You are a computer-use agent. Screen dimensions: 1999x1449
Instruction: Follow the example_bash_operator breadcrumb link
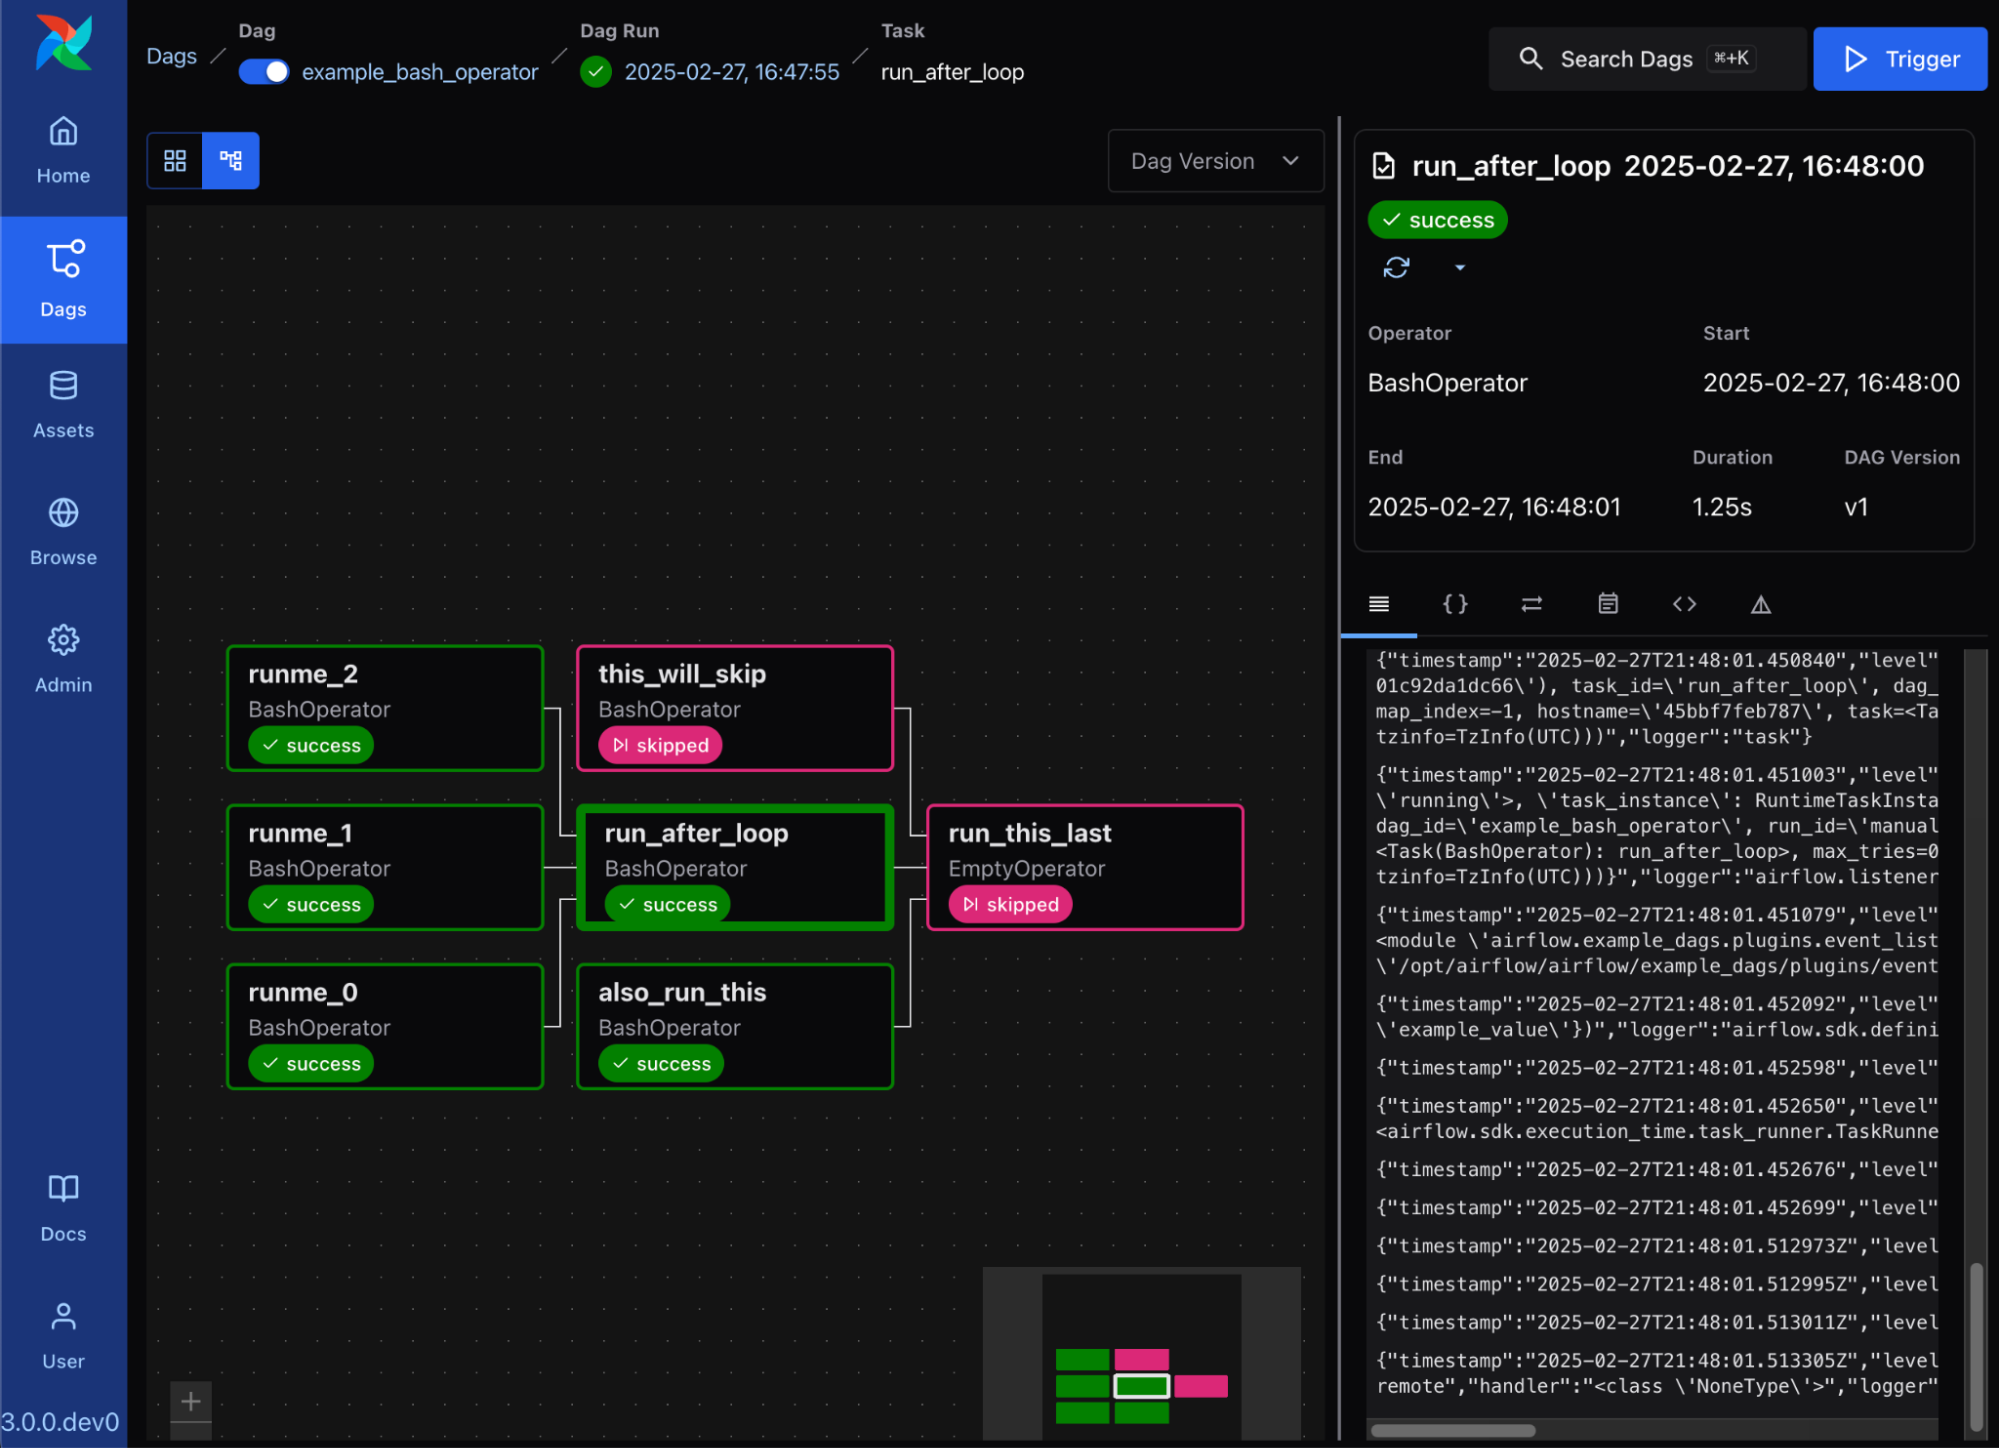point(419,72)
